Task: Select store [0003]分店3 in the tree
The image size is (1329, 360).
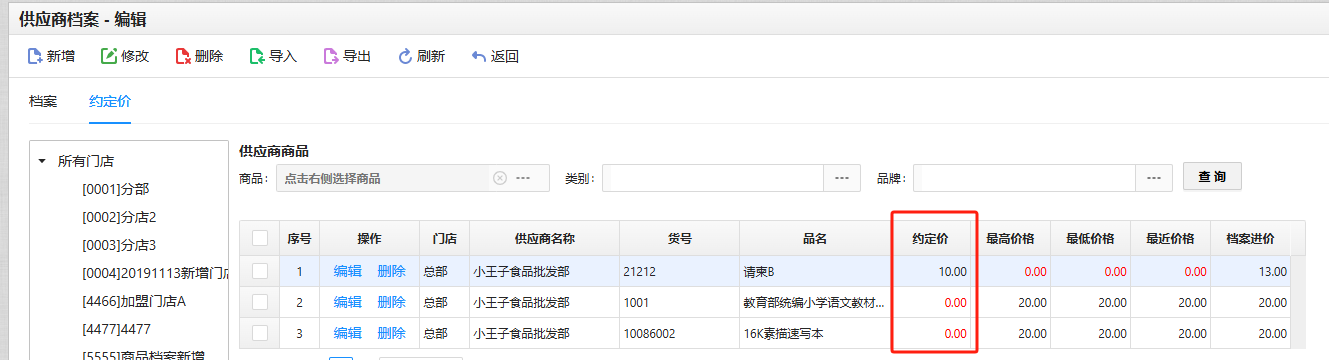Action: (119, 245)
